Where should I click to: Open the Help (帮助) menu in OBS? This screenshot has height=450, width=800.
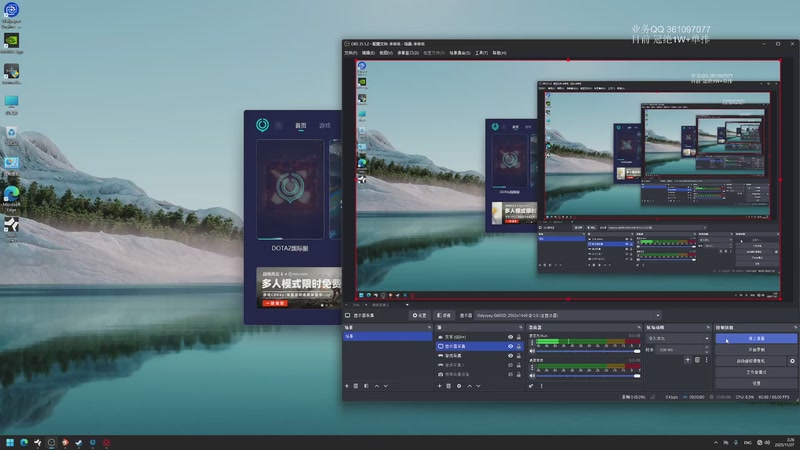click(x=499, y=53)
